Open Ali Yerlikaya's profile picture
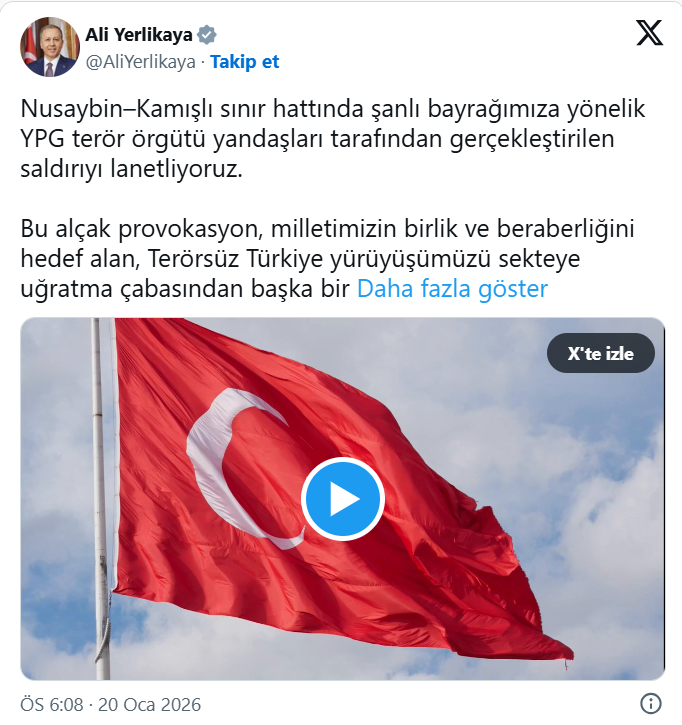The height and width of the screenshot is (725, 682). tap(50, 47)
